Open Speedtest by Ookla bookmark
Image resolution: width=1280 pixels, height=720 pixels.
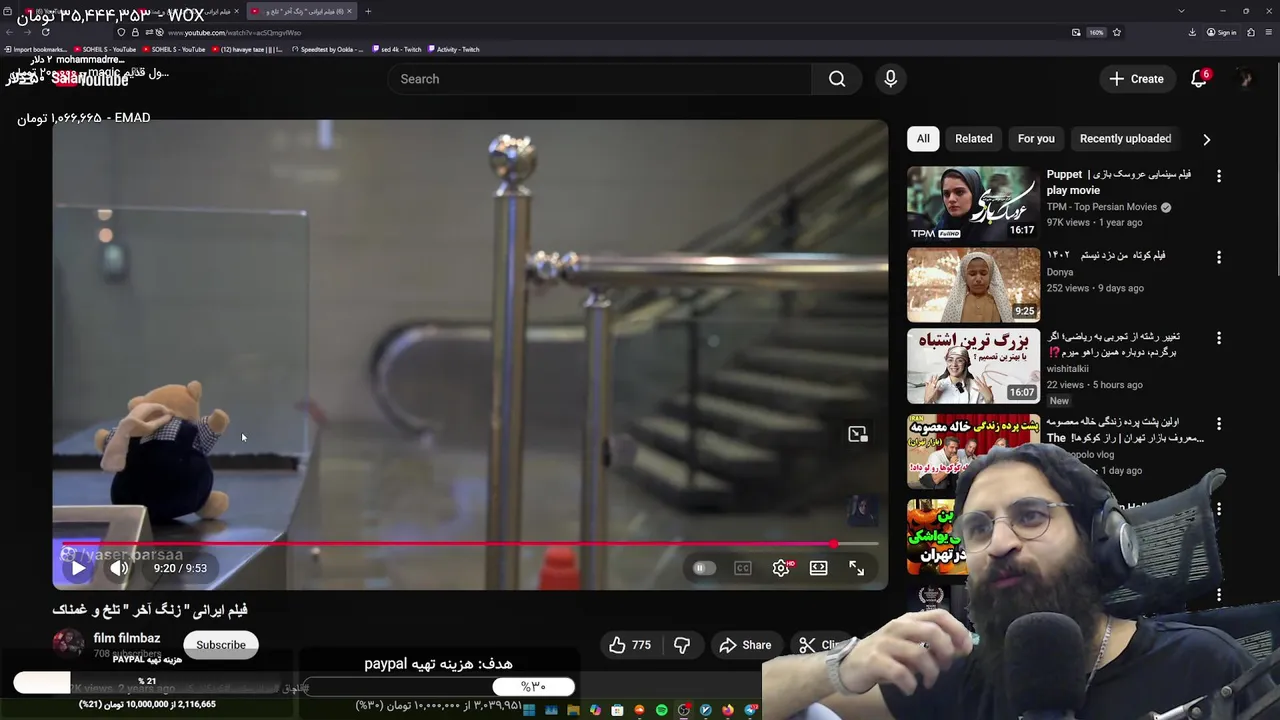click(327, 49)
